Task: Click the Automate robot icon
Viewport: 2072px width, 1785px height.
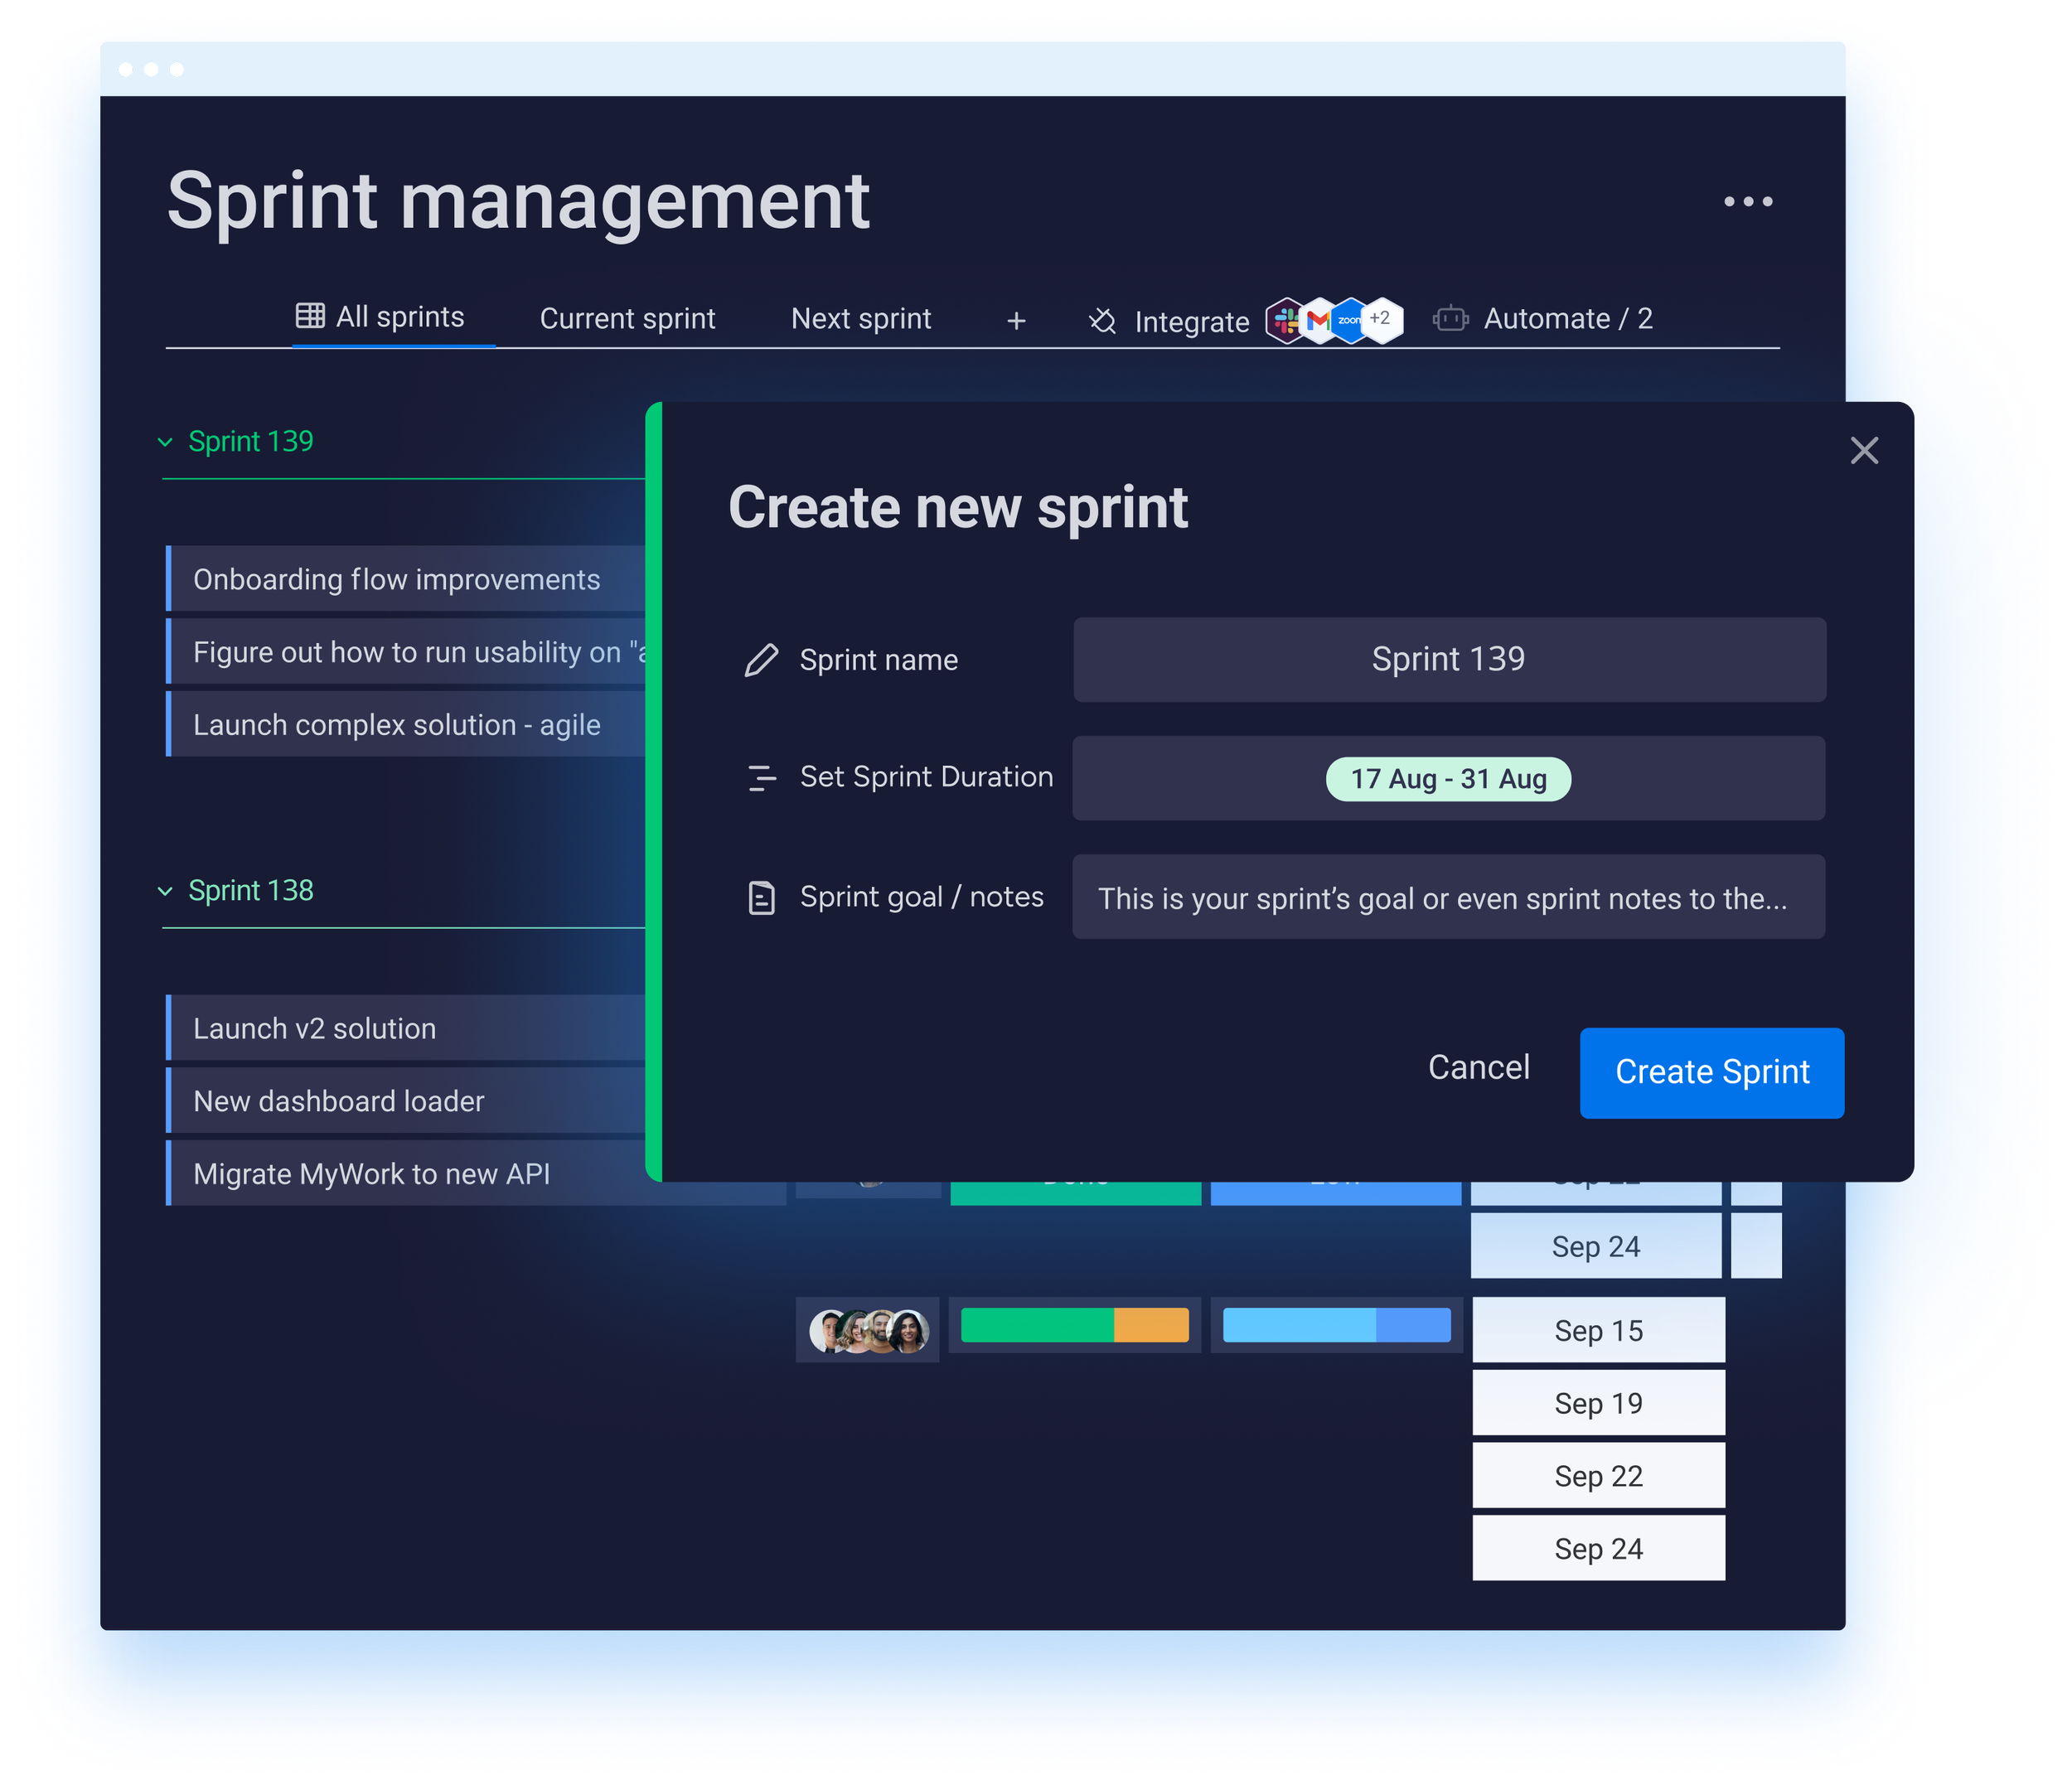Action: [1450, 319]
